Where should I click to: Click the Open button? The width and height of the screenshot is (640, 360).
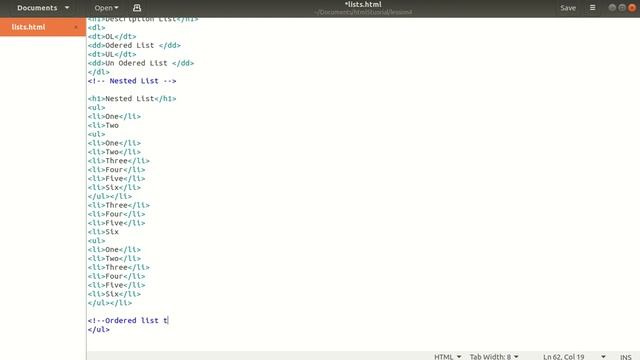[106, 8]
